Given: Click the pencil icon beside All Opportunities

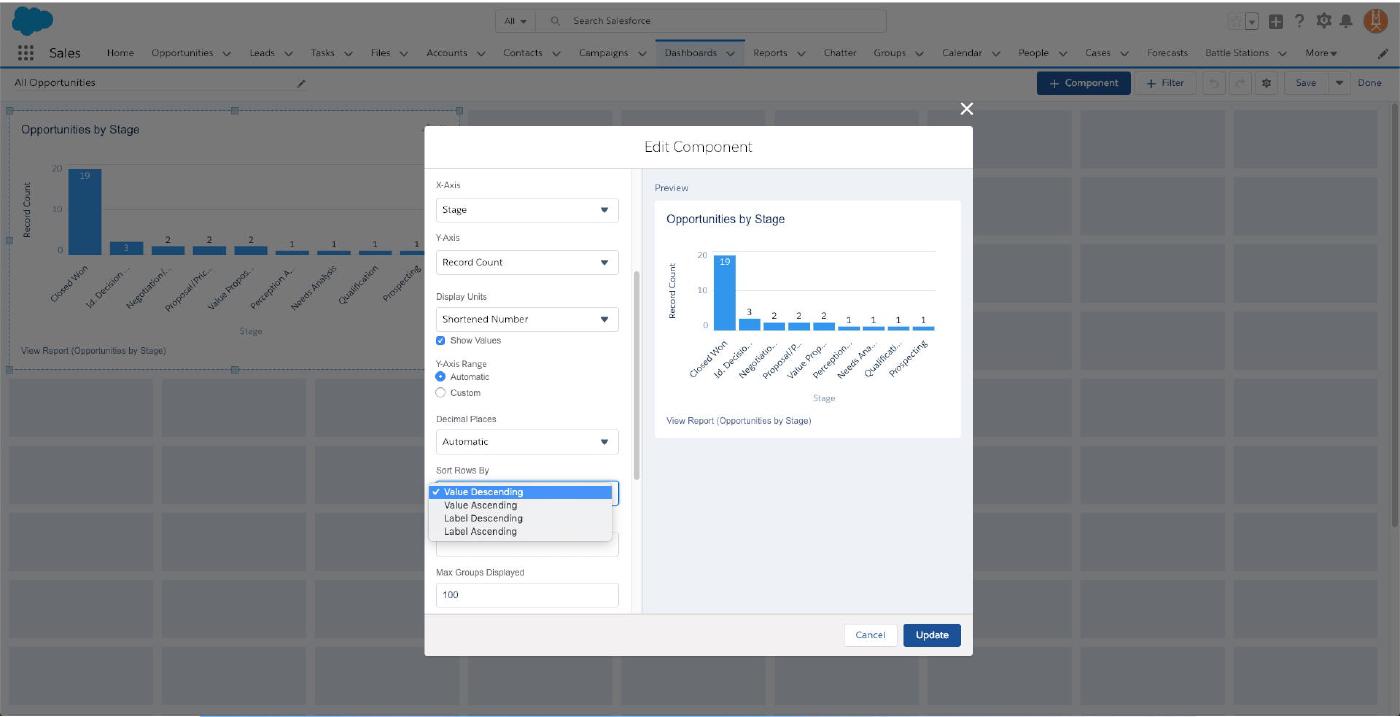Looking at the screenshot, I should click(302, 83).
